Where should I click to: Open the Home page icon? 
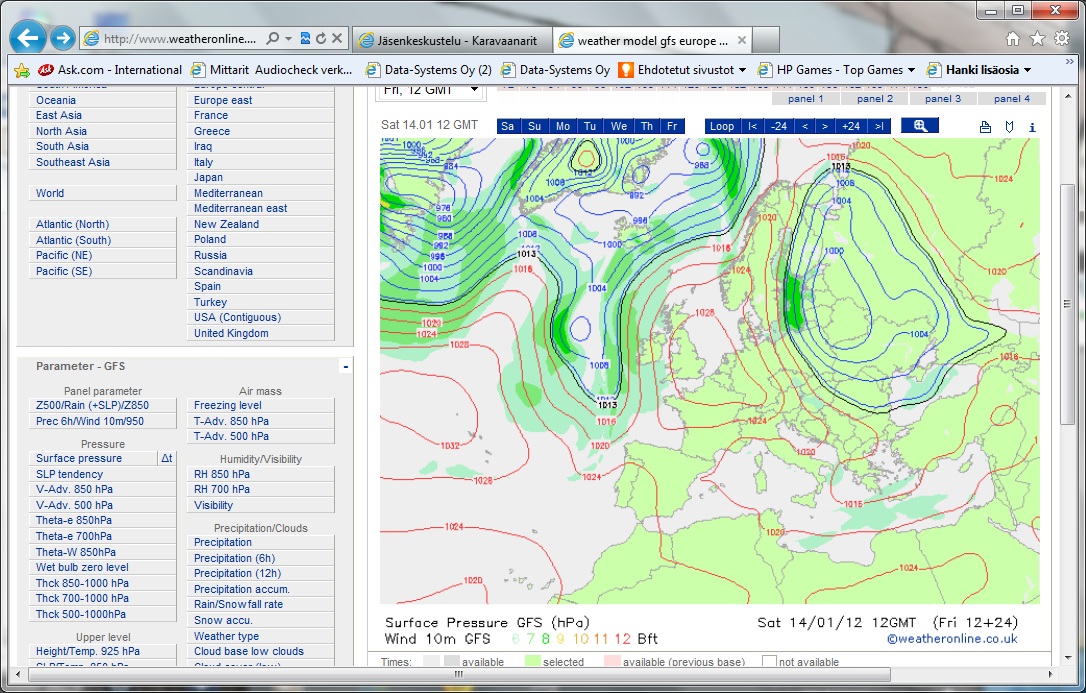1013,38
